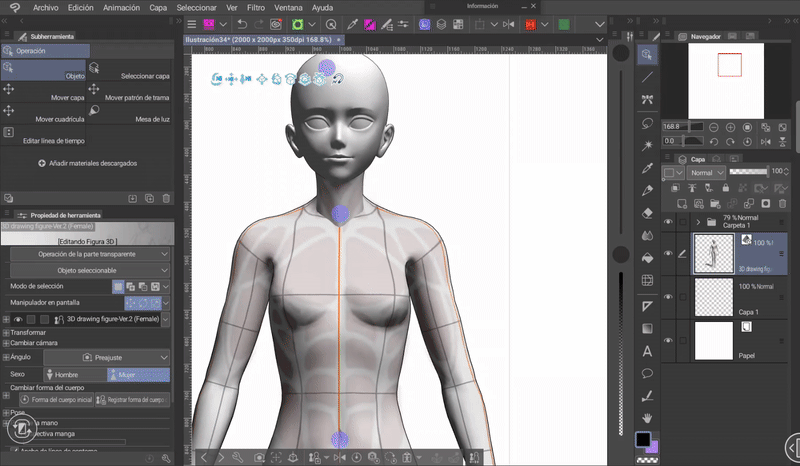Open the Animación menu
The width and height of the screenshot is (800, 466).
pos(121,7)
